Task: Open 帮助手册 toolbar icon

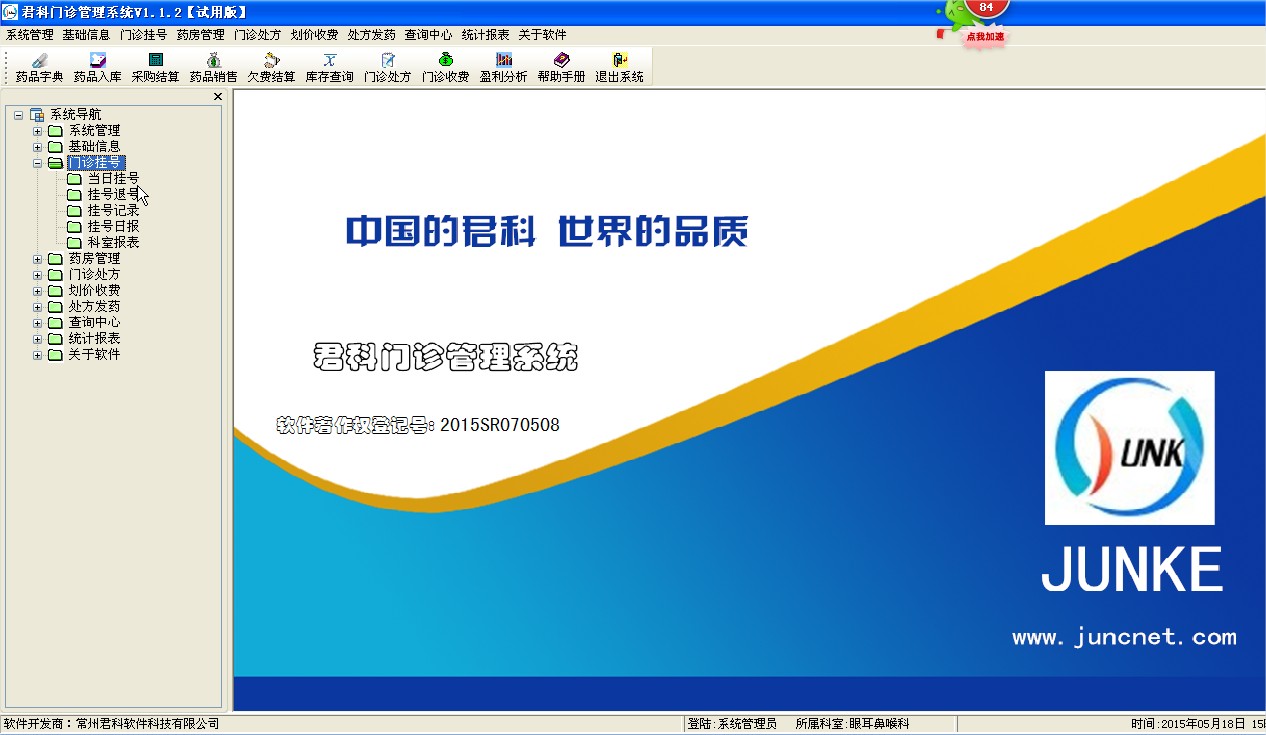Action: [561, 67]
